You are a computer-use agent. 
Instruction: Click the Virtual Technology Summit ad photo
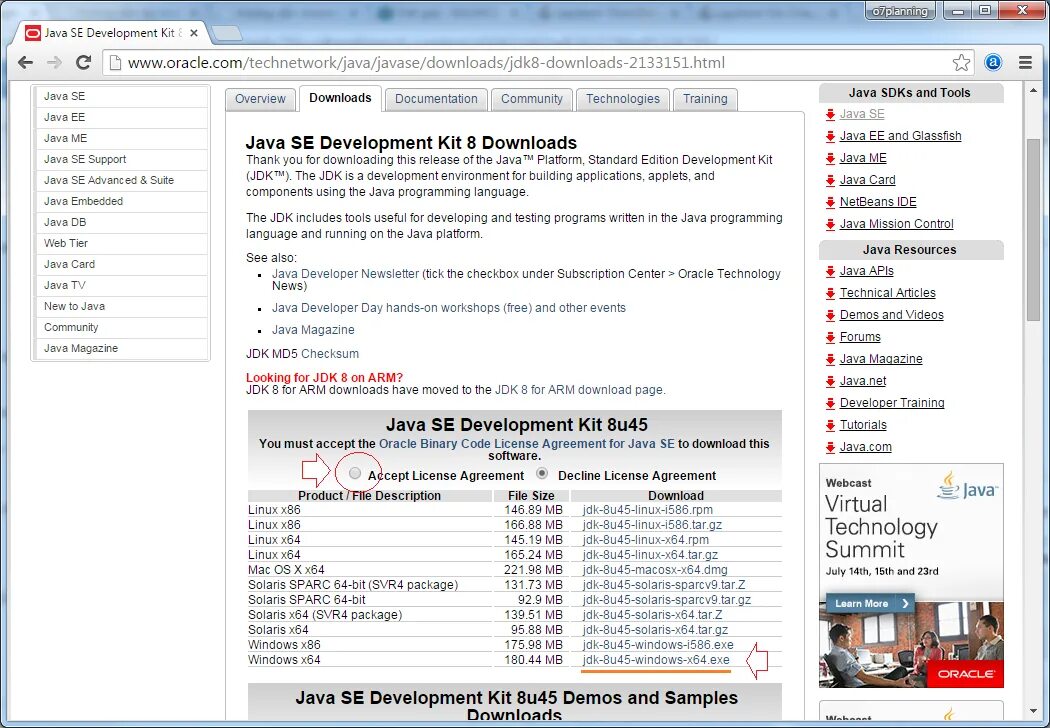[x=911, y=644]
